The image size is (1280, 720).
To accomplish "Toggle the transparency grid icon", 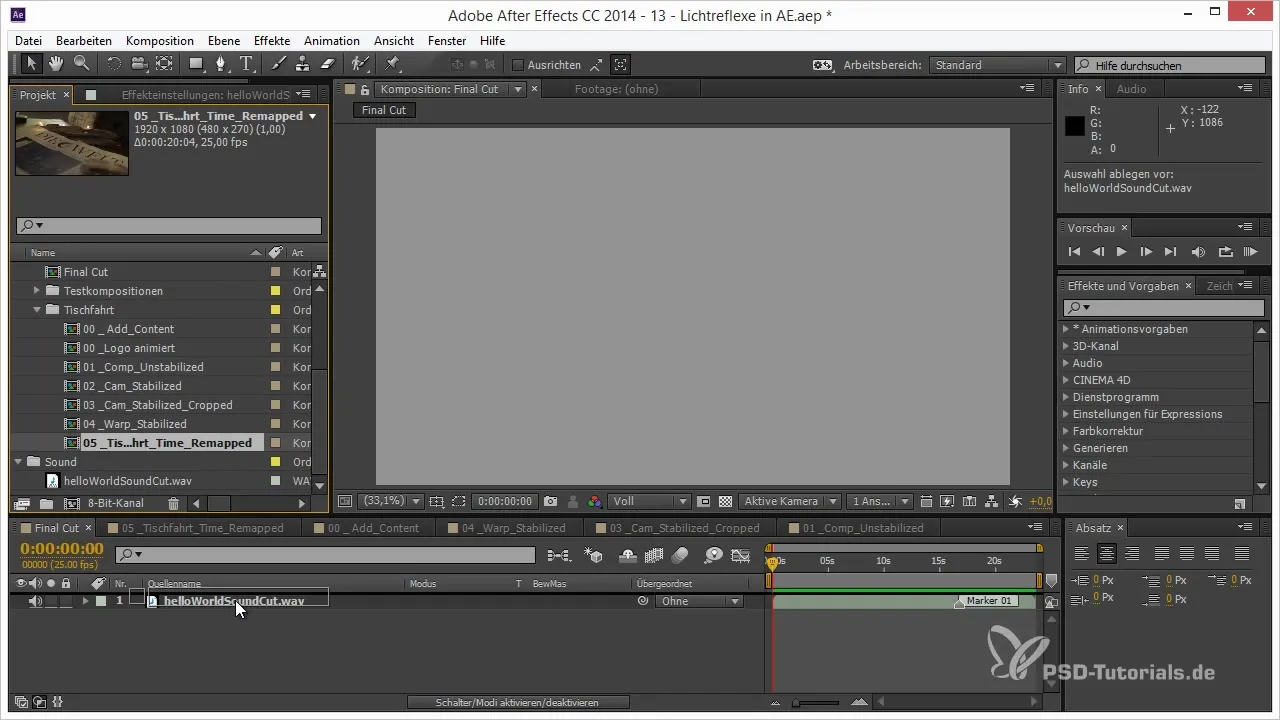I will 725,501.
